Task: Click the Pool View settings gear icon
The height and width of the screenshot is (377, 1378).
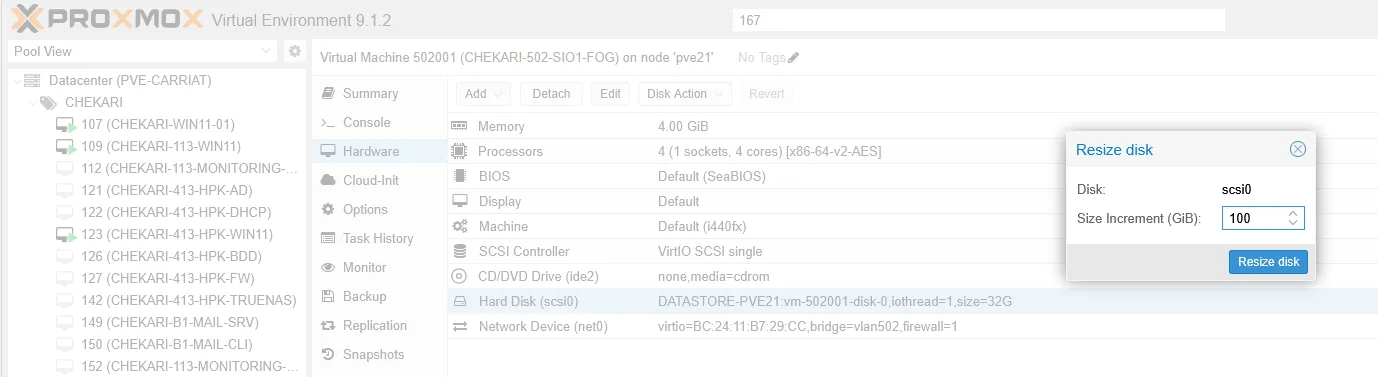Action: pos(294,51)
